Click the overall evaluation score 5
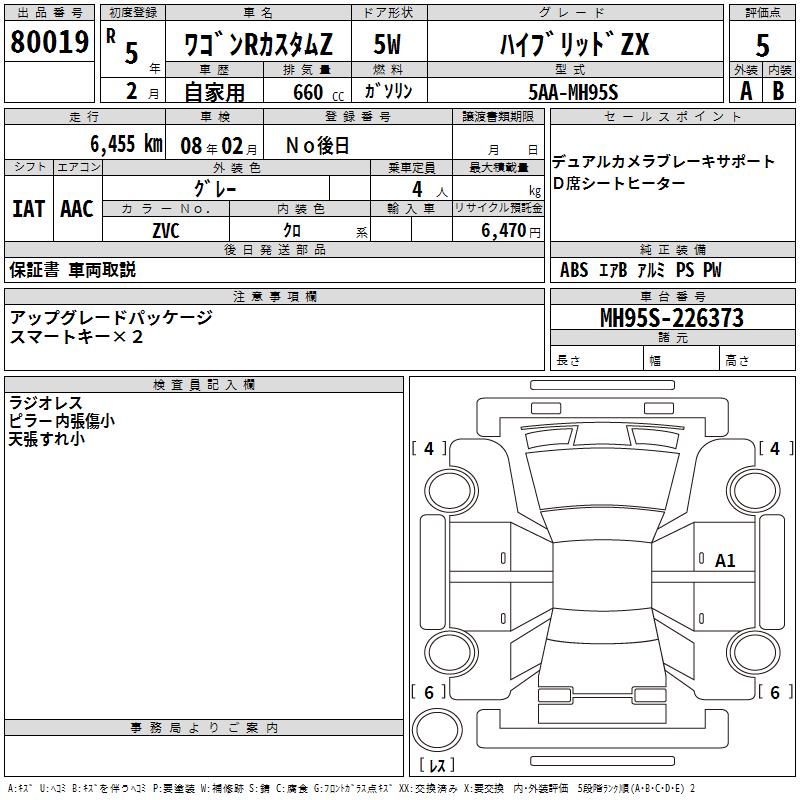 tap(762, 45)
